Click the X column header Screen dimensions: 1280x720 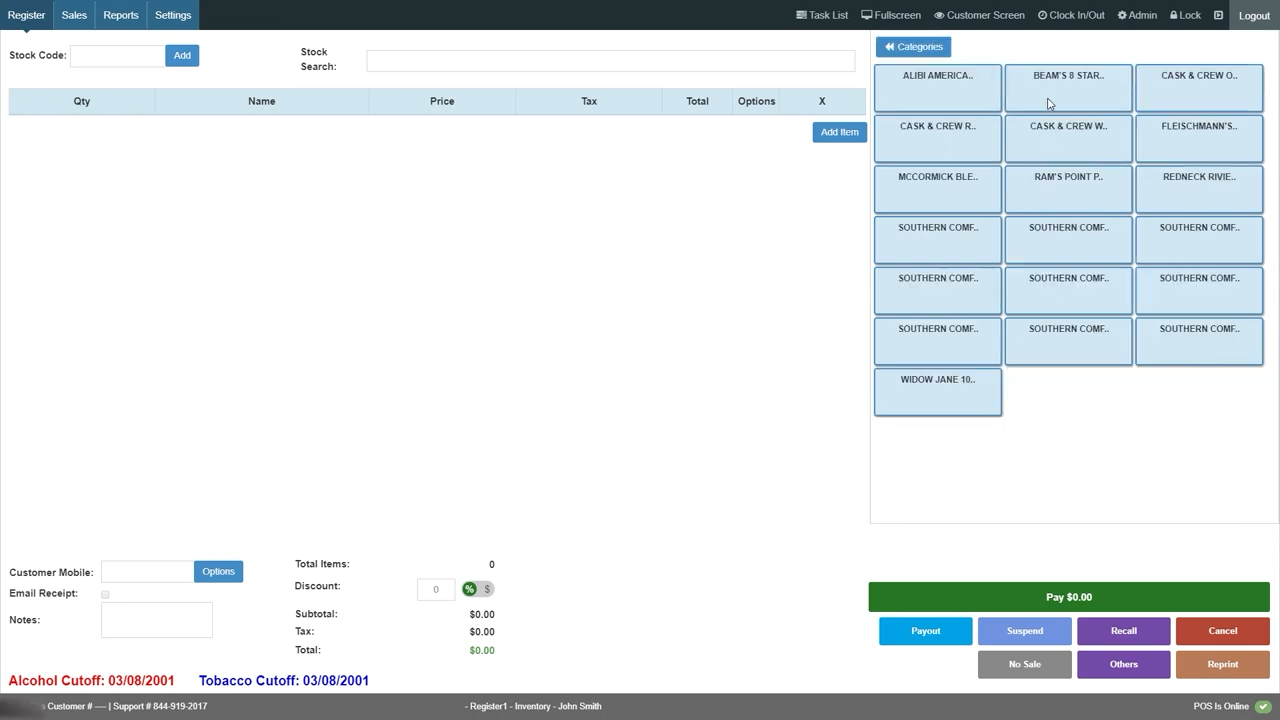822,101
